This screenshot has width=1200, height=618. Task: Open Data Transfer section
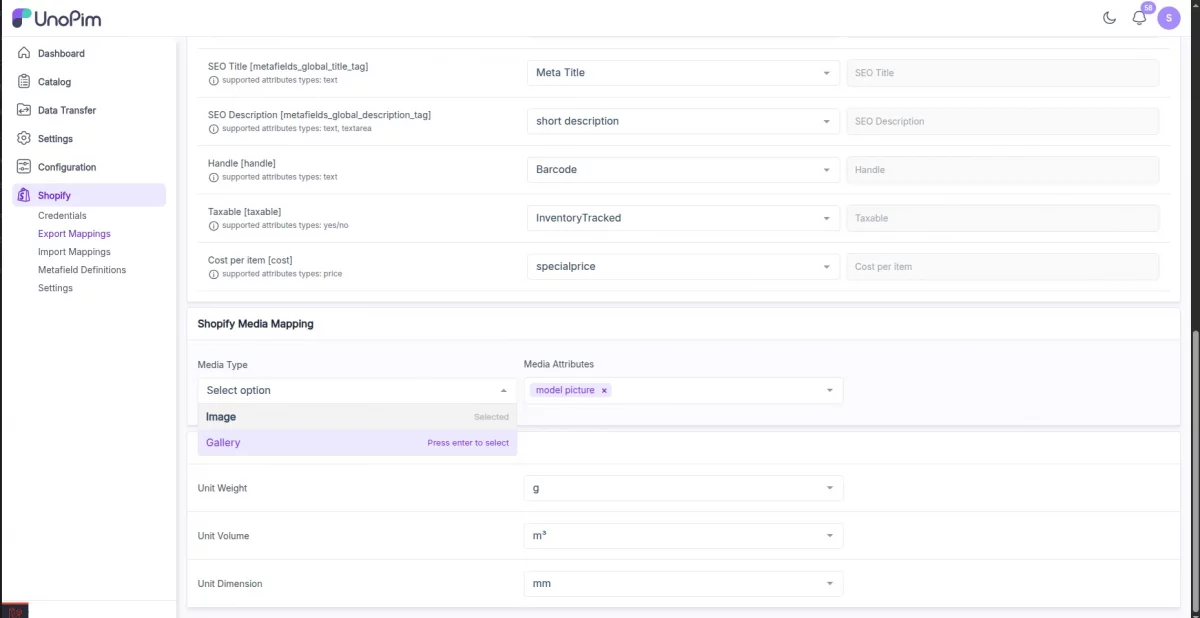pos(69,110)
